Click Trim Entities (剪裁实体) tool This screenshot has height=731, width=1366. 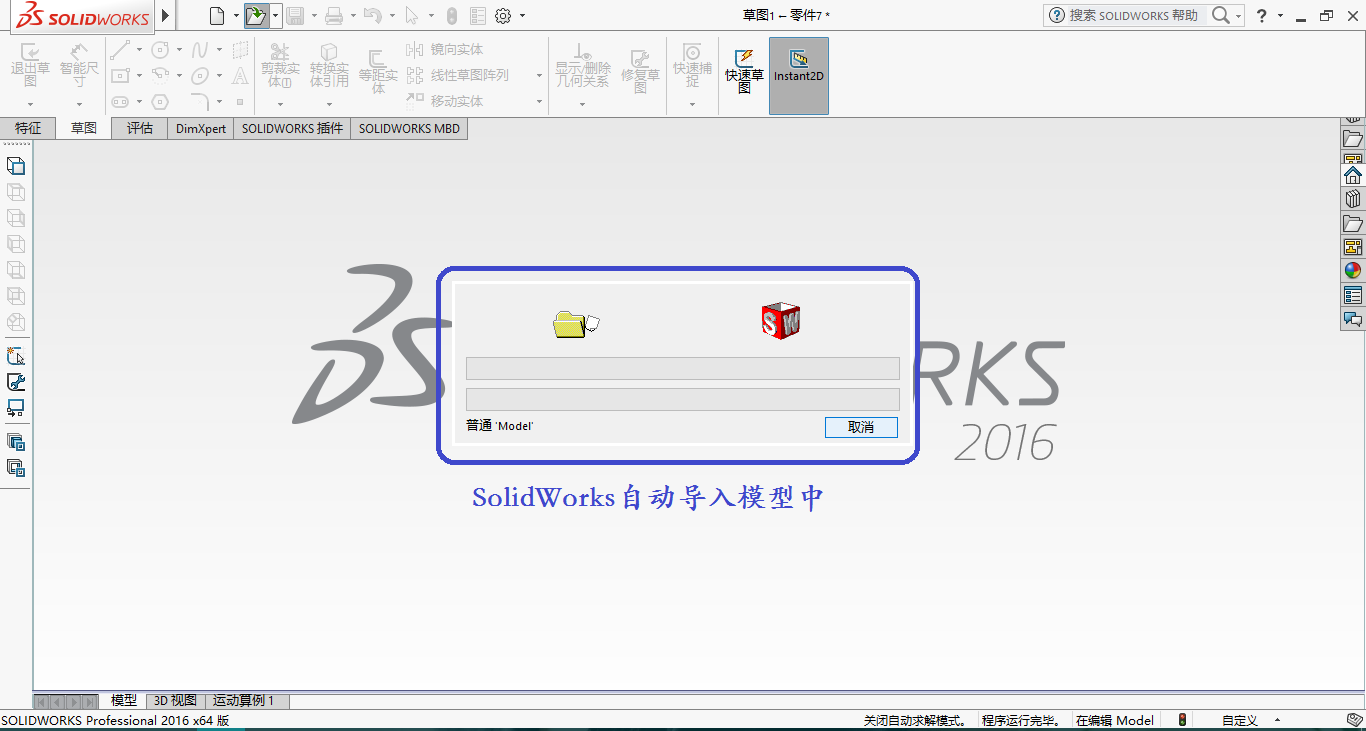point(280,66)
